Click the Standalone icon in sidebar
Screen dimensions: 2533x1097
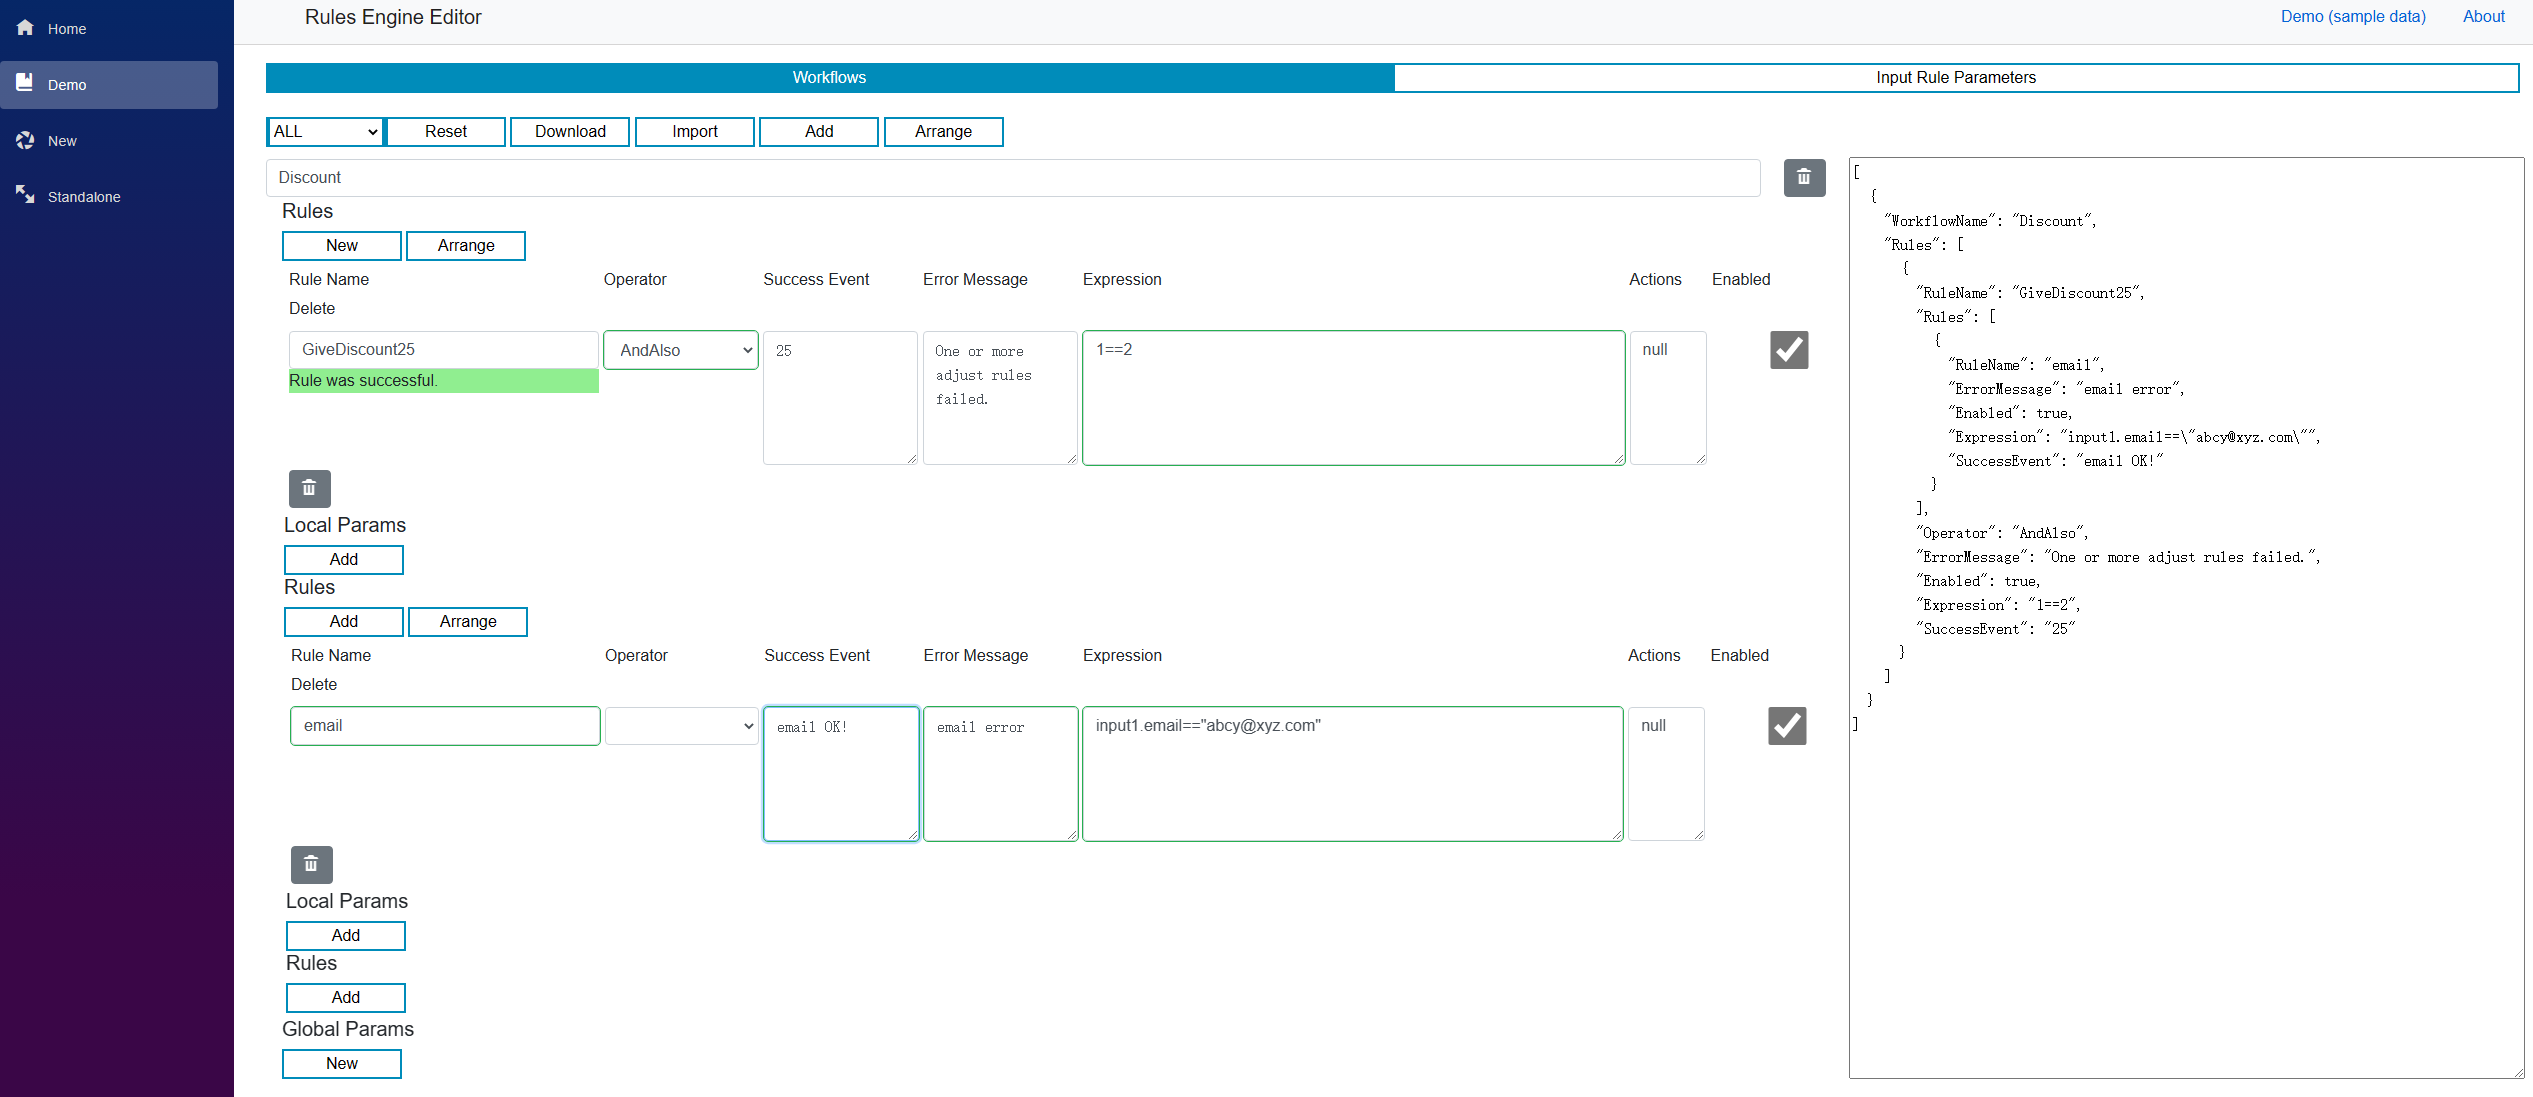click(x=25, y=194)
